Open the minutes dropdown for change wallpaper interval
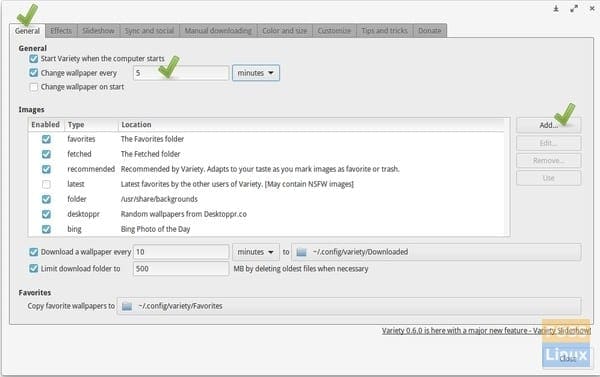600x377 pixels. (256, 73)
